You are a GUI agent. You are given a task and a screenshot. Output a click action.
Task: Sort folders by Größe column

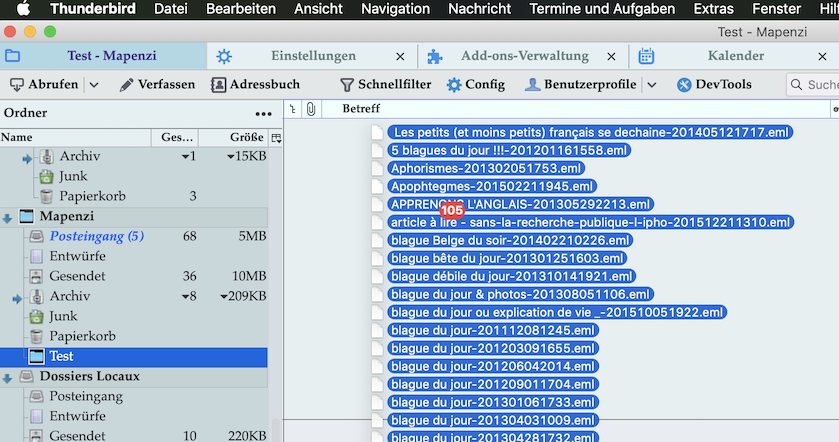233,138
